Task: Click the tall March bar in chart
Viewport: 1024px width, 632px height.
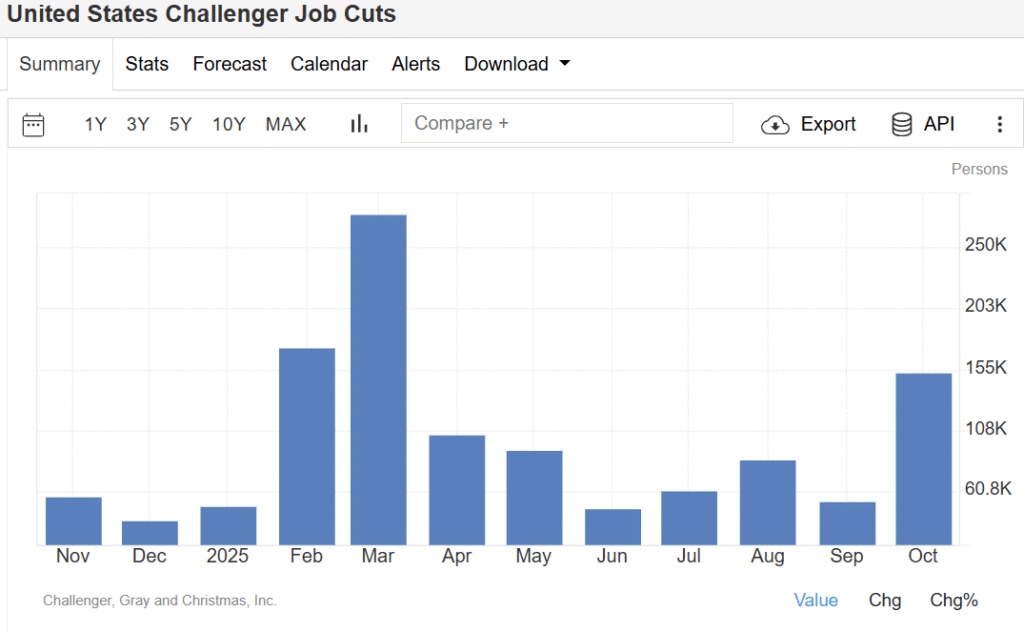Action: tap(379, 380)
